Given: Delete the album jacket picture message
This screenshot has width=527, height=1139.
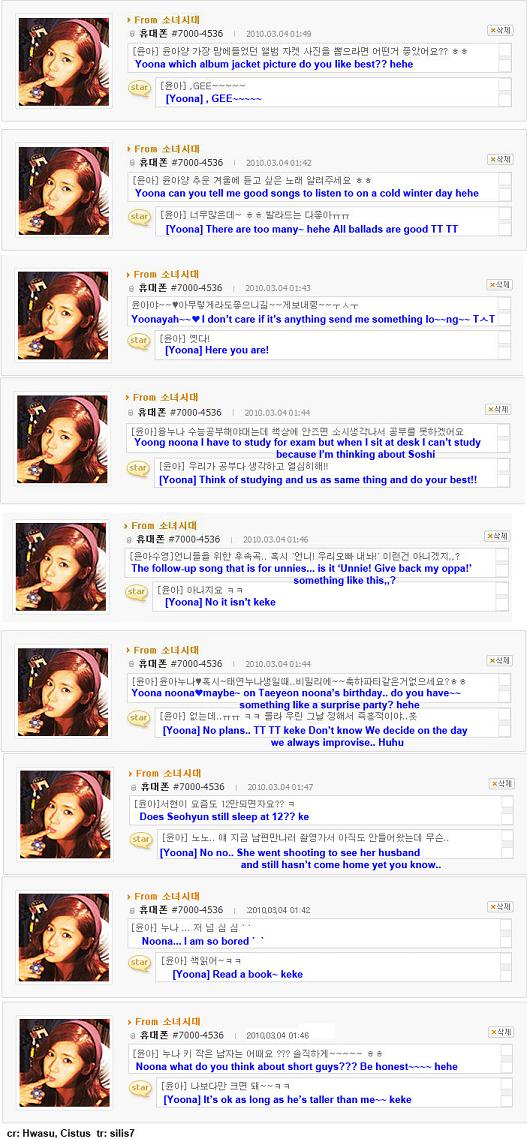Looking at the screenshot, I should pyautogui.click(x=500, y=30).
